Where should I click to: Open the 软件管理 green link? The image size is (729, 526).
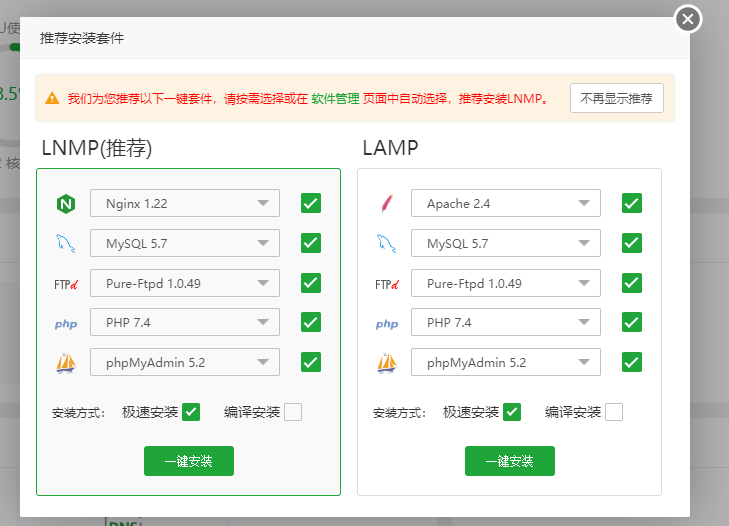tap(335, 99)
